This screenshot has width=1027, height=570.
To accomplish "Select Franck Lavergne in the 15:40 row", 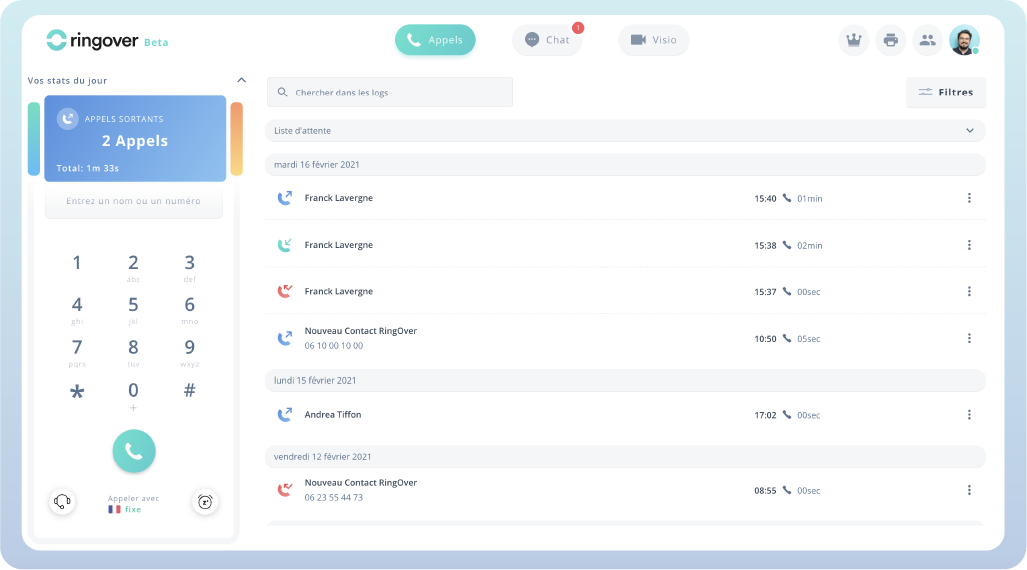I will (339, 198).
